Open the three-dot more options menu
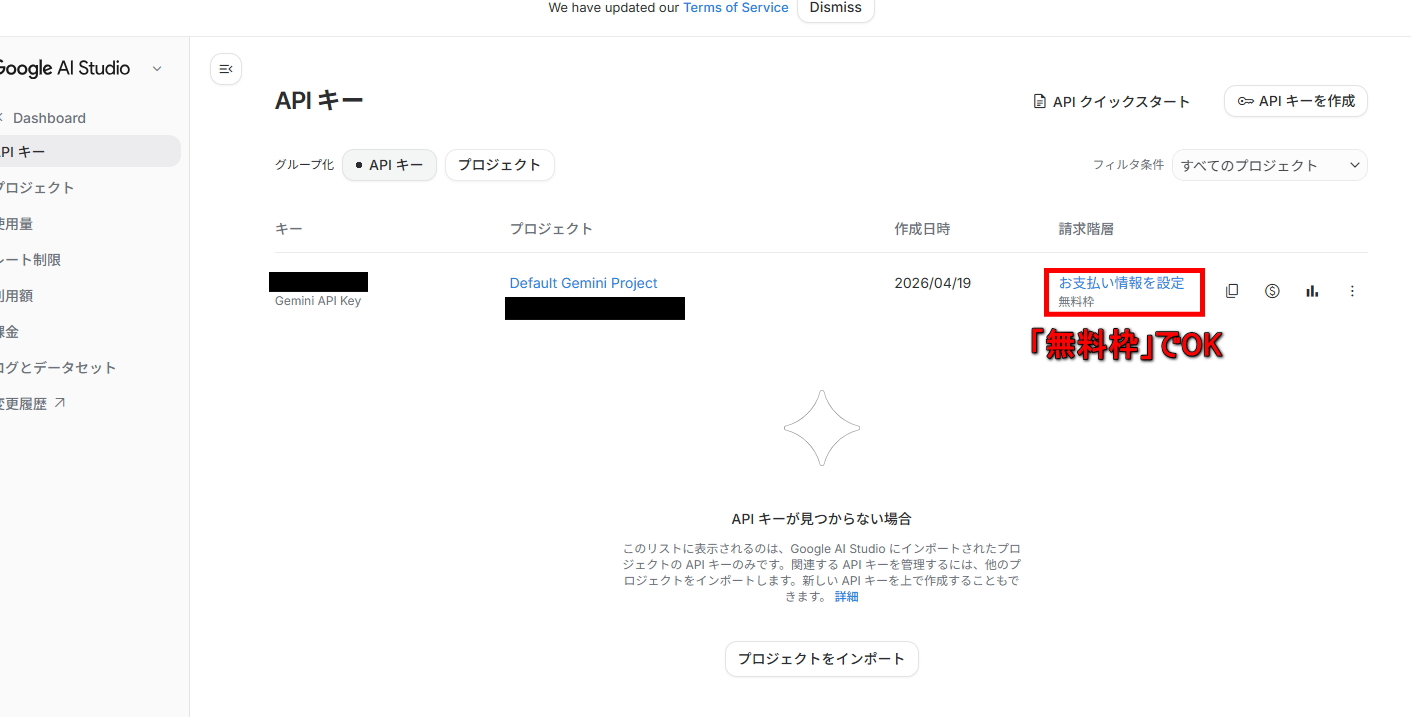1411x717 pixels. (1352, 291)
